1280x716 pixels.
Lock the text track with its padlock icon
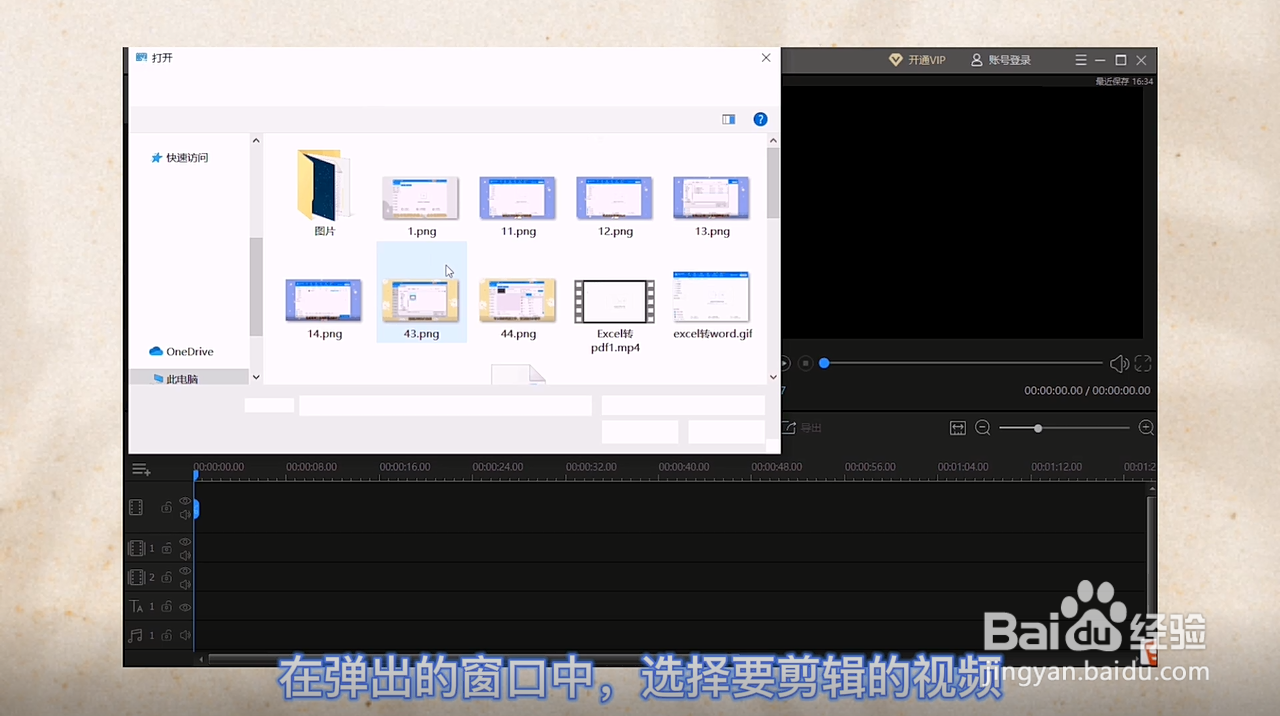[167, 606]
